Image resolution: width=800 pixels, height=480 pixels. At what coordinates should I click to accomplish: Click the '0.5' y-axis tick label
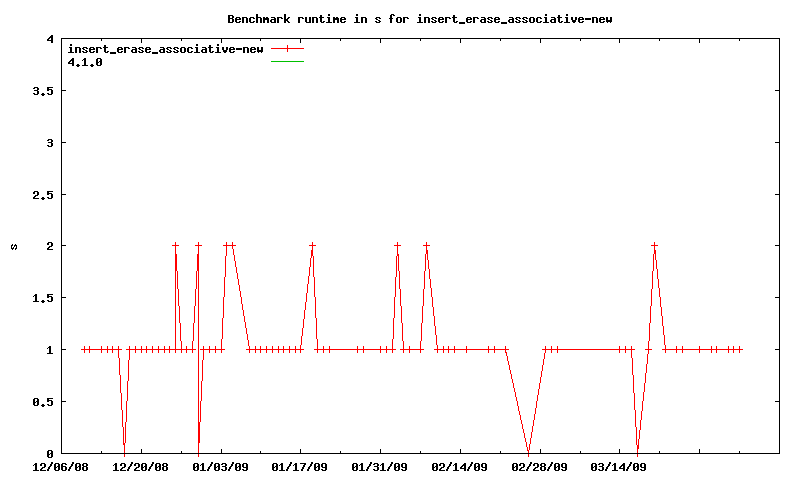click(44, 401)
